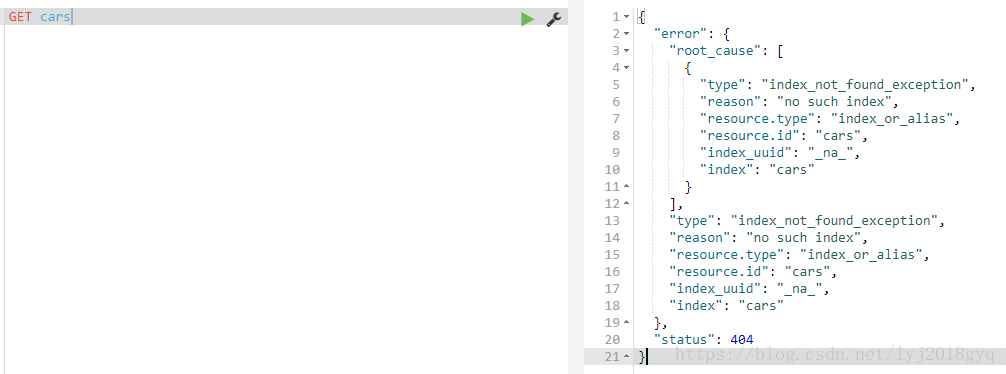Click the fold end marker on line 21
The image size is (1006, 374).
pos(627,356)
